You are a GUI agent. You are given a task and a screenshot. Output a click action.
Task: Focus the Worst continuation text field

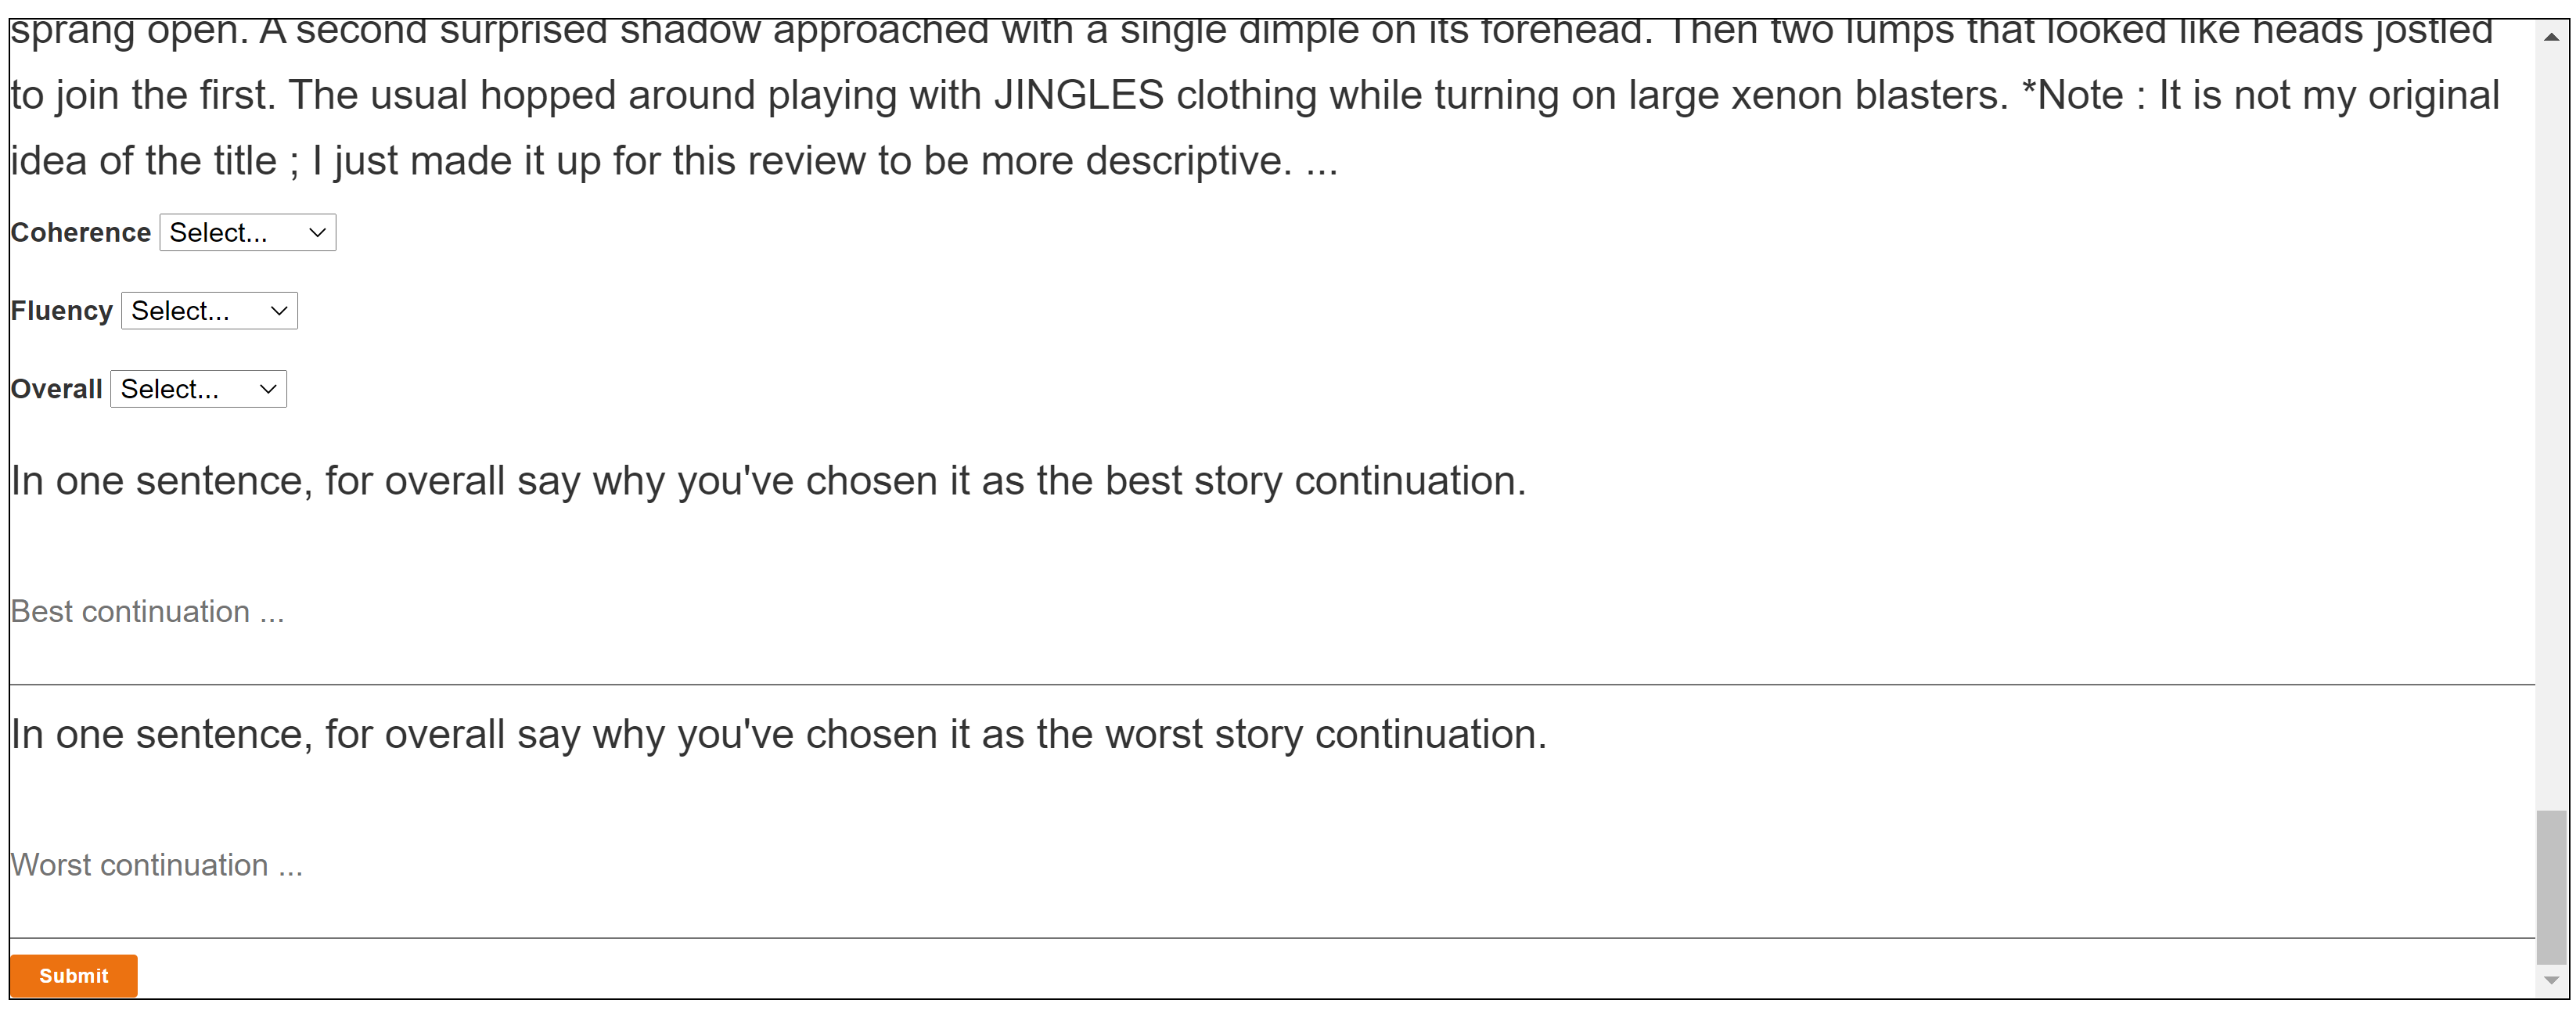coord(1270,865)
